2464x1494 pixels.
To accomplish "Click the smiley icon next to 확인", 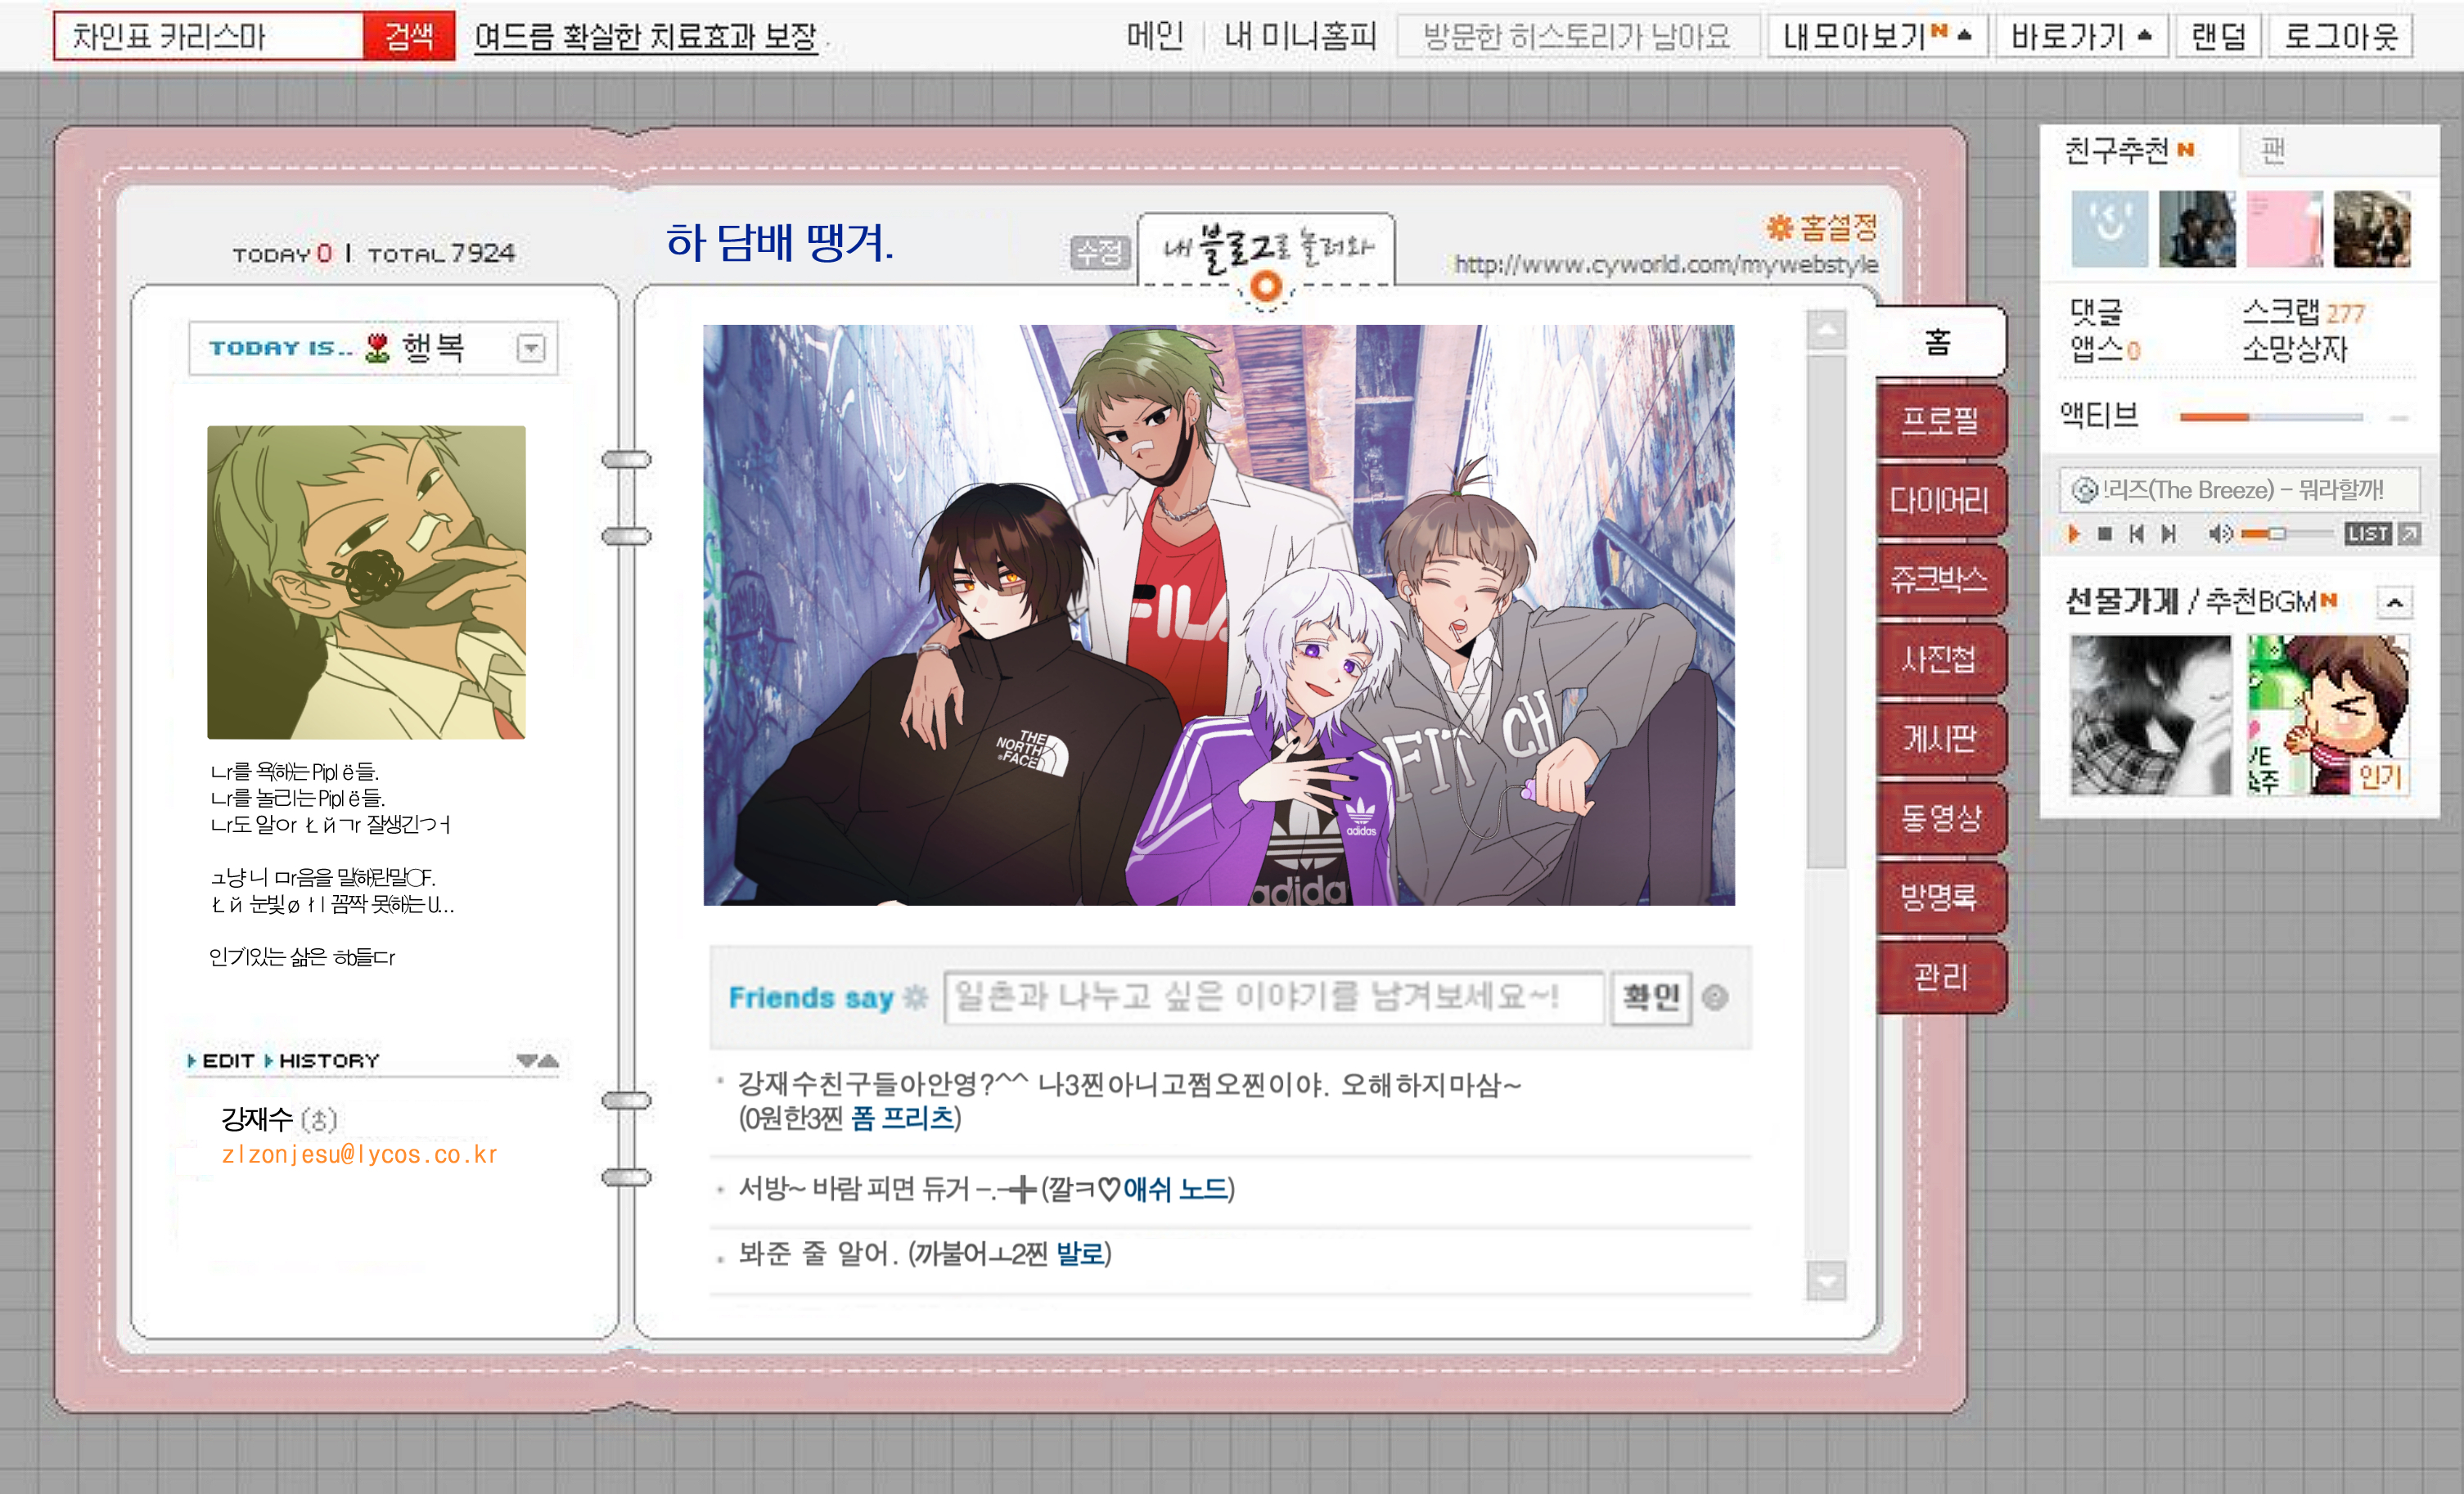I will [x=1715, y=997].
